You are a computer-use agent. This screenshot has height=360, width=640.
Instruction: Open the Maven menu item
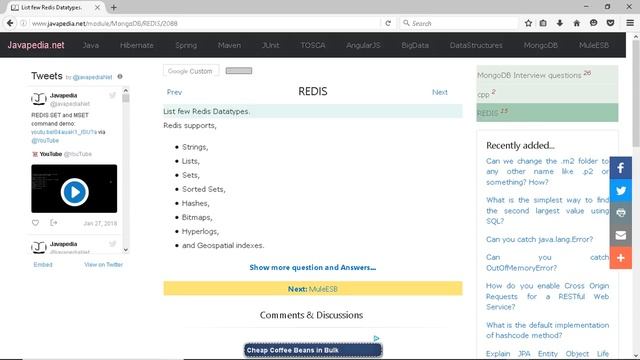coord(229,45)
